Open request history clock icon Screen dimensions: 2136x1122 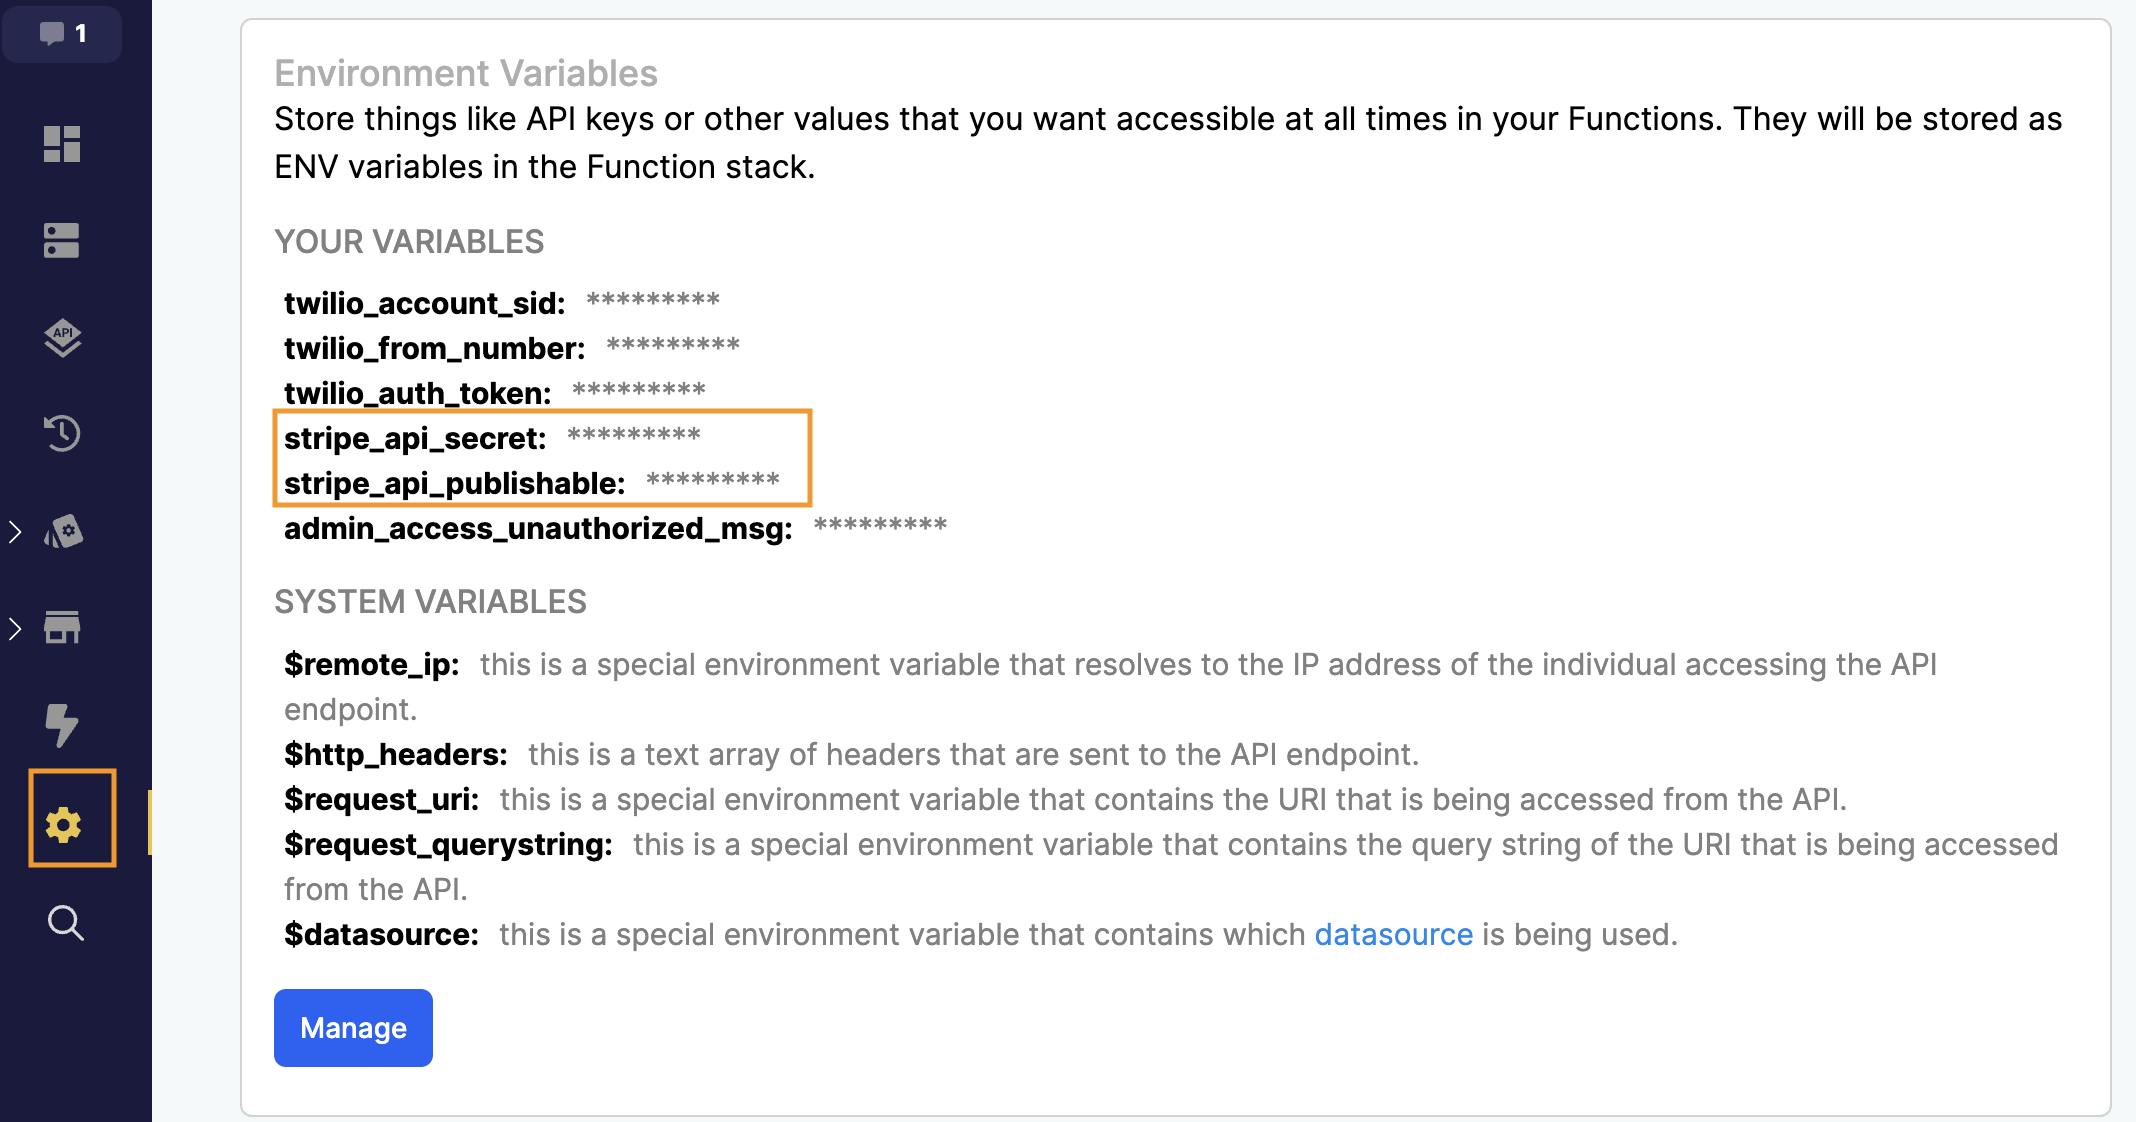click(62, 434)
